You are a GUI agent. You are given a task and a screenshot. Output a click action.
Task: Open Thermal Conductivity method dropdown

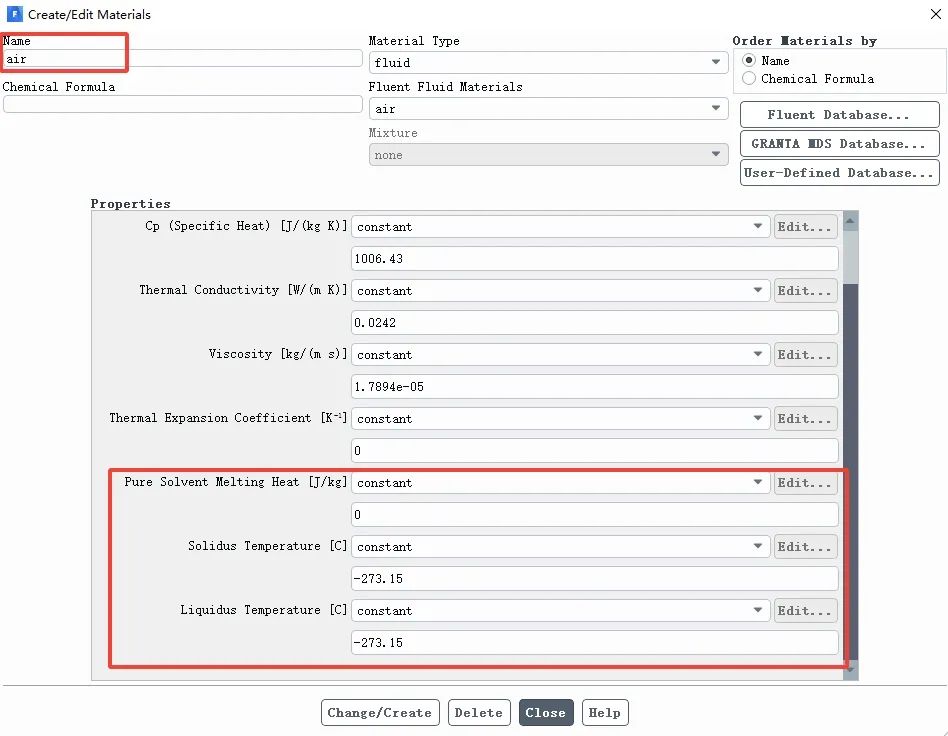560,291
